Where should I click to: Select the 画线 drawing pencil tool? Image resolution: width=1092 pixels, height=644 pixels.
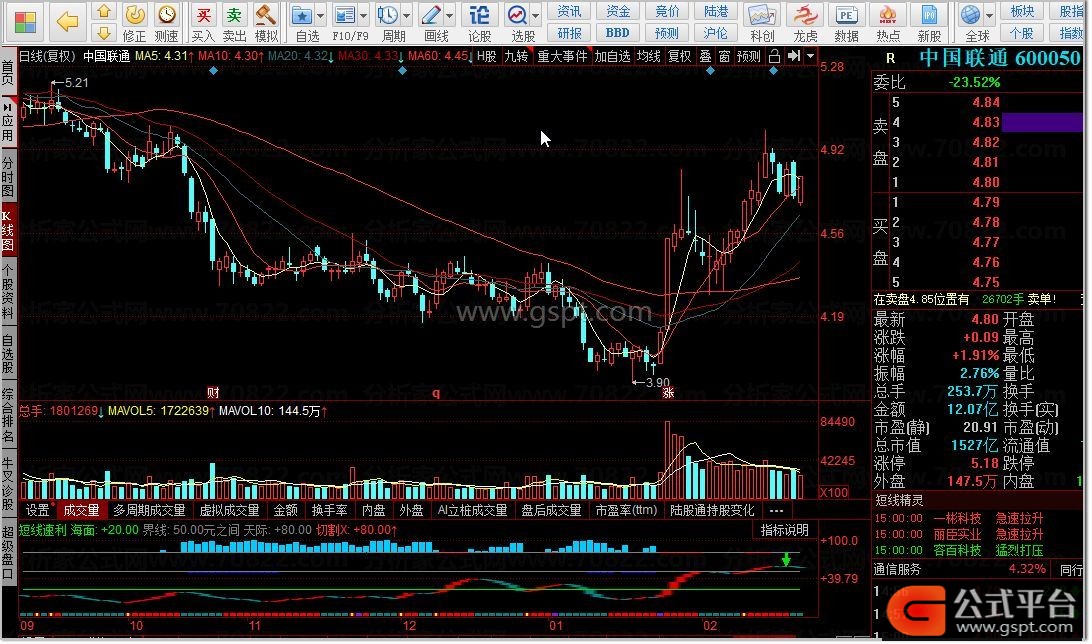(432, 22)
